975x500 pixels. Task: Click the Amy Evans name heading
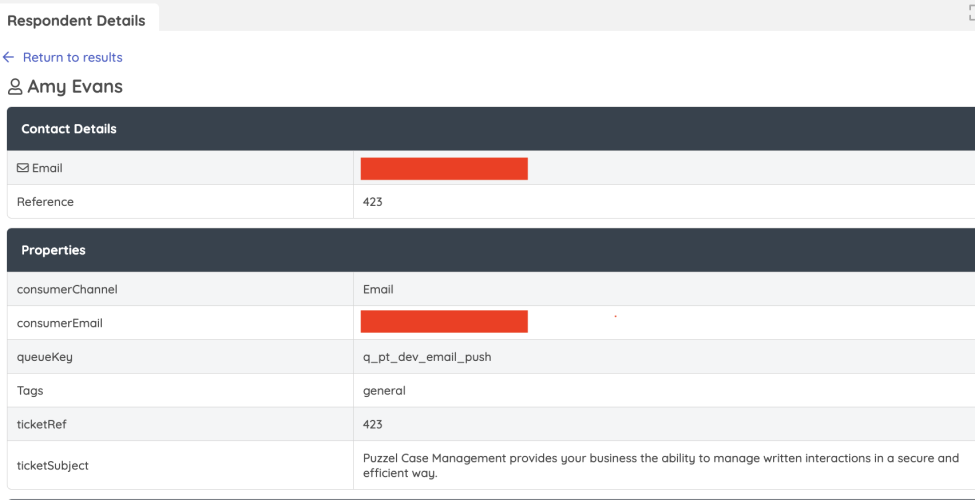click(75, 87)
